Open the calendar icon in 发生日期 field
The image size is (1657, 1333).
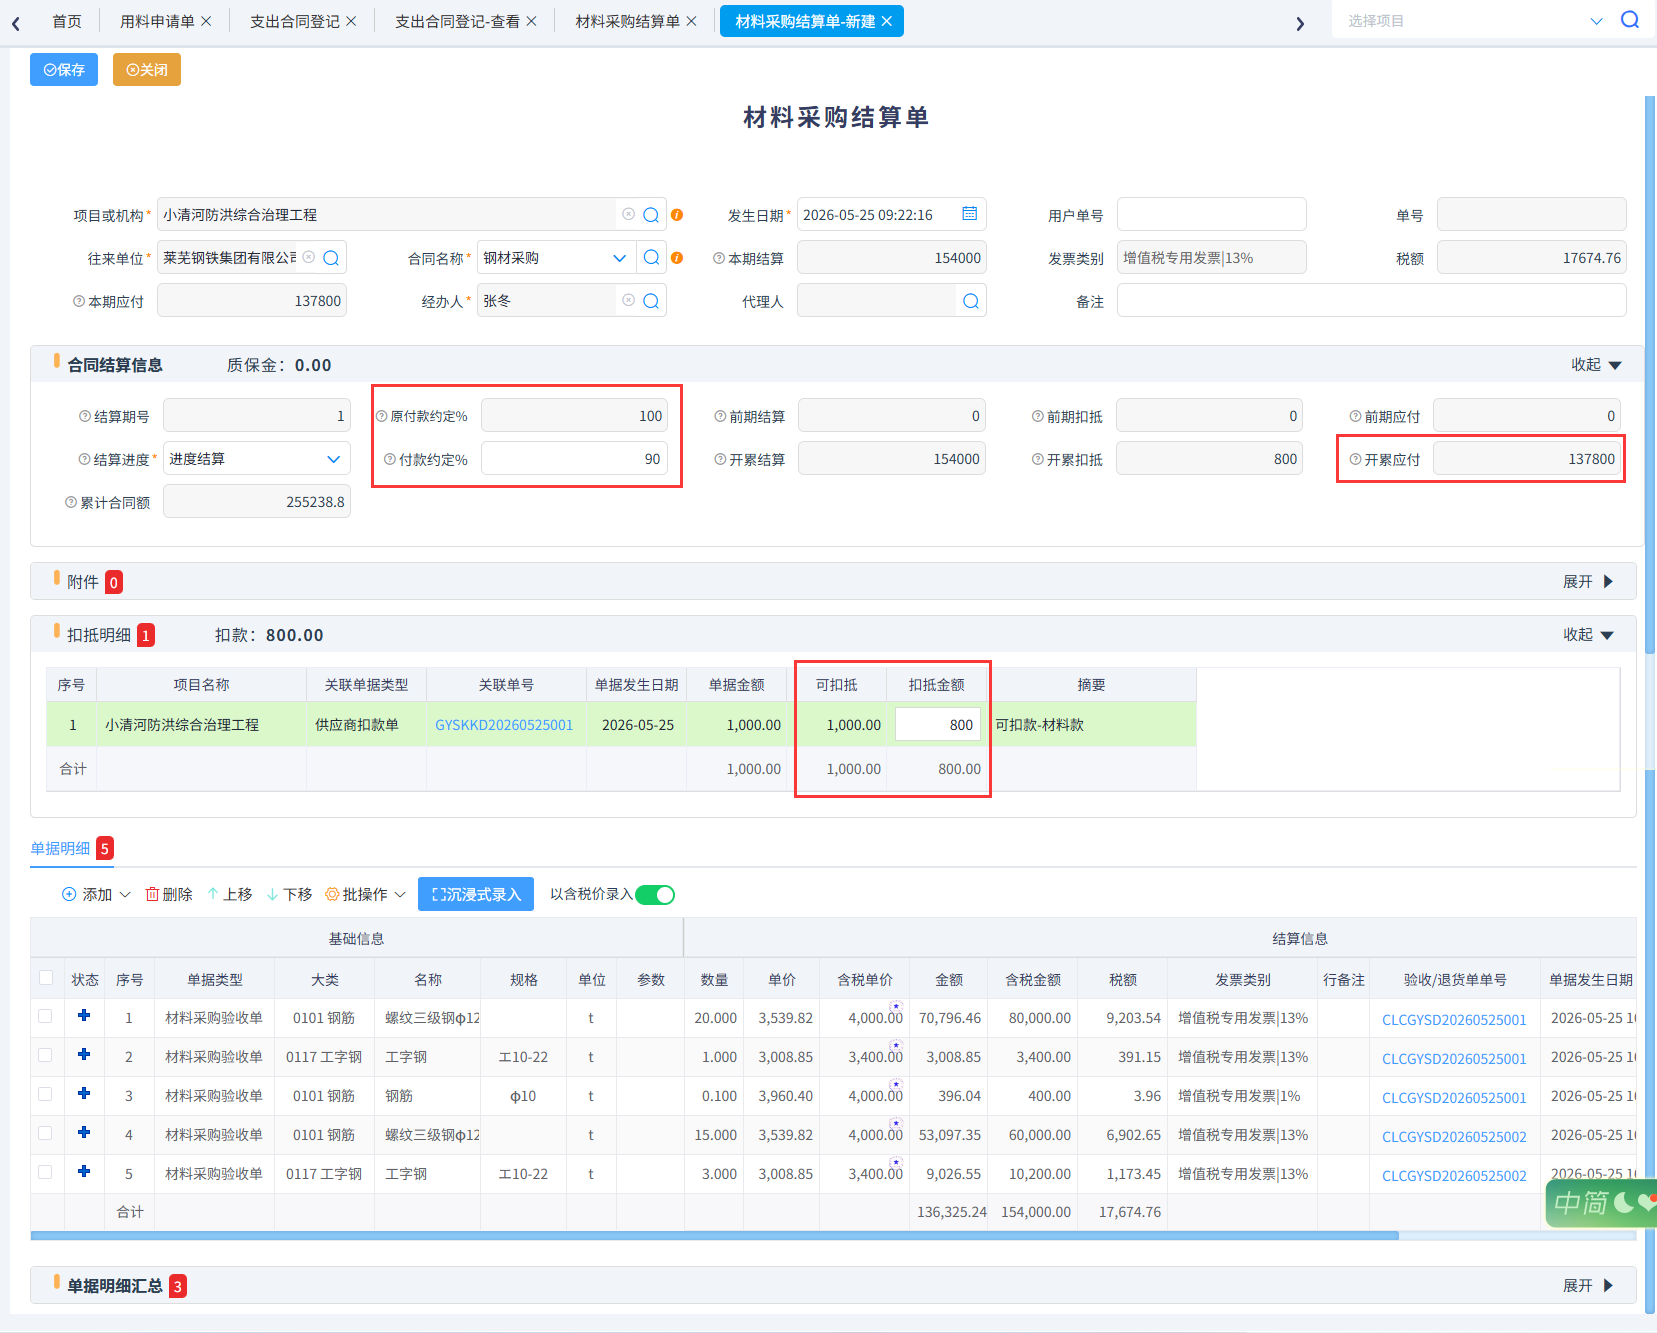pos(969,214)
